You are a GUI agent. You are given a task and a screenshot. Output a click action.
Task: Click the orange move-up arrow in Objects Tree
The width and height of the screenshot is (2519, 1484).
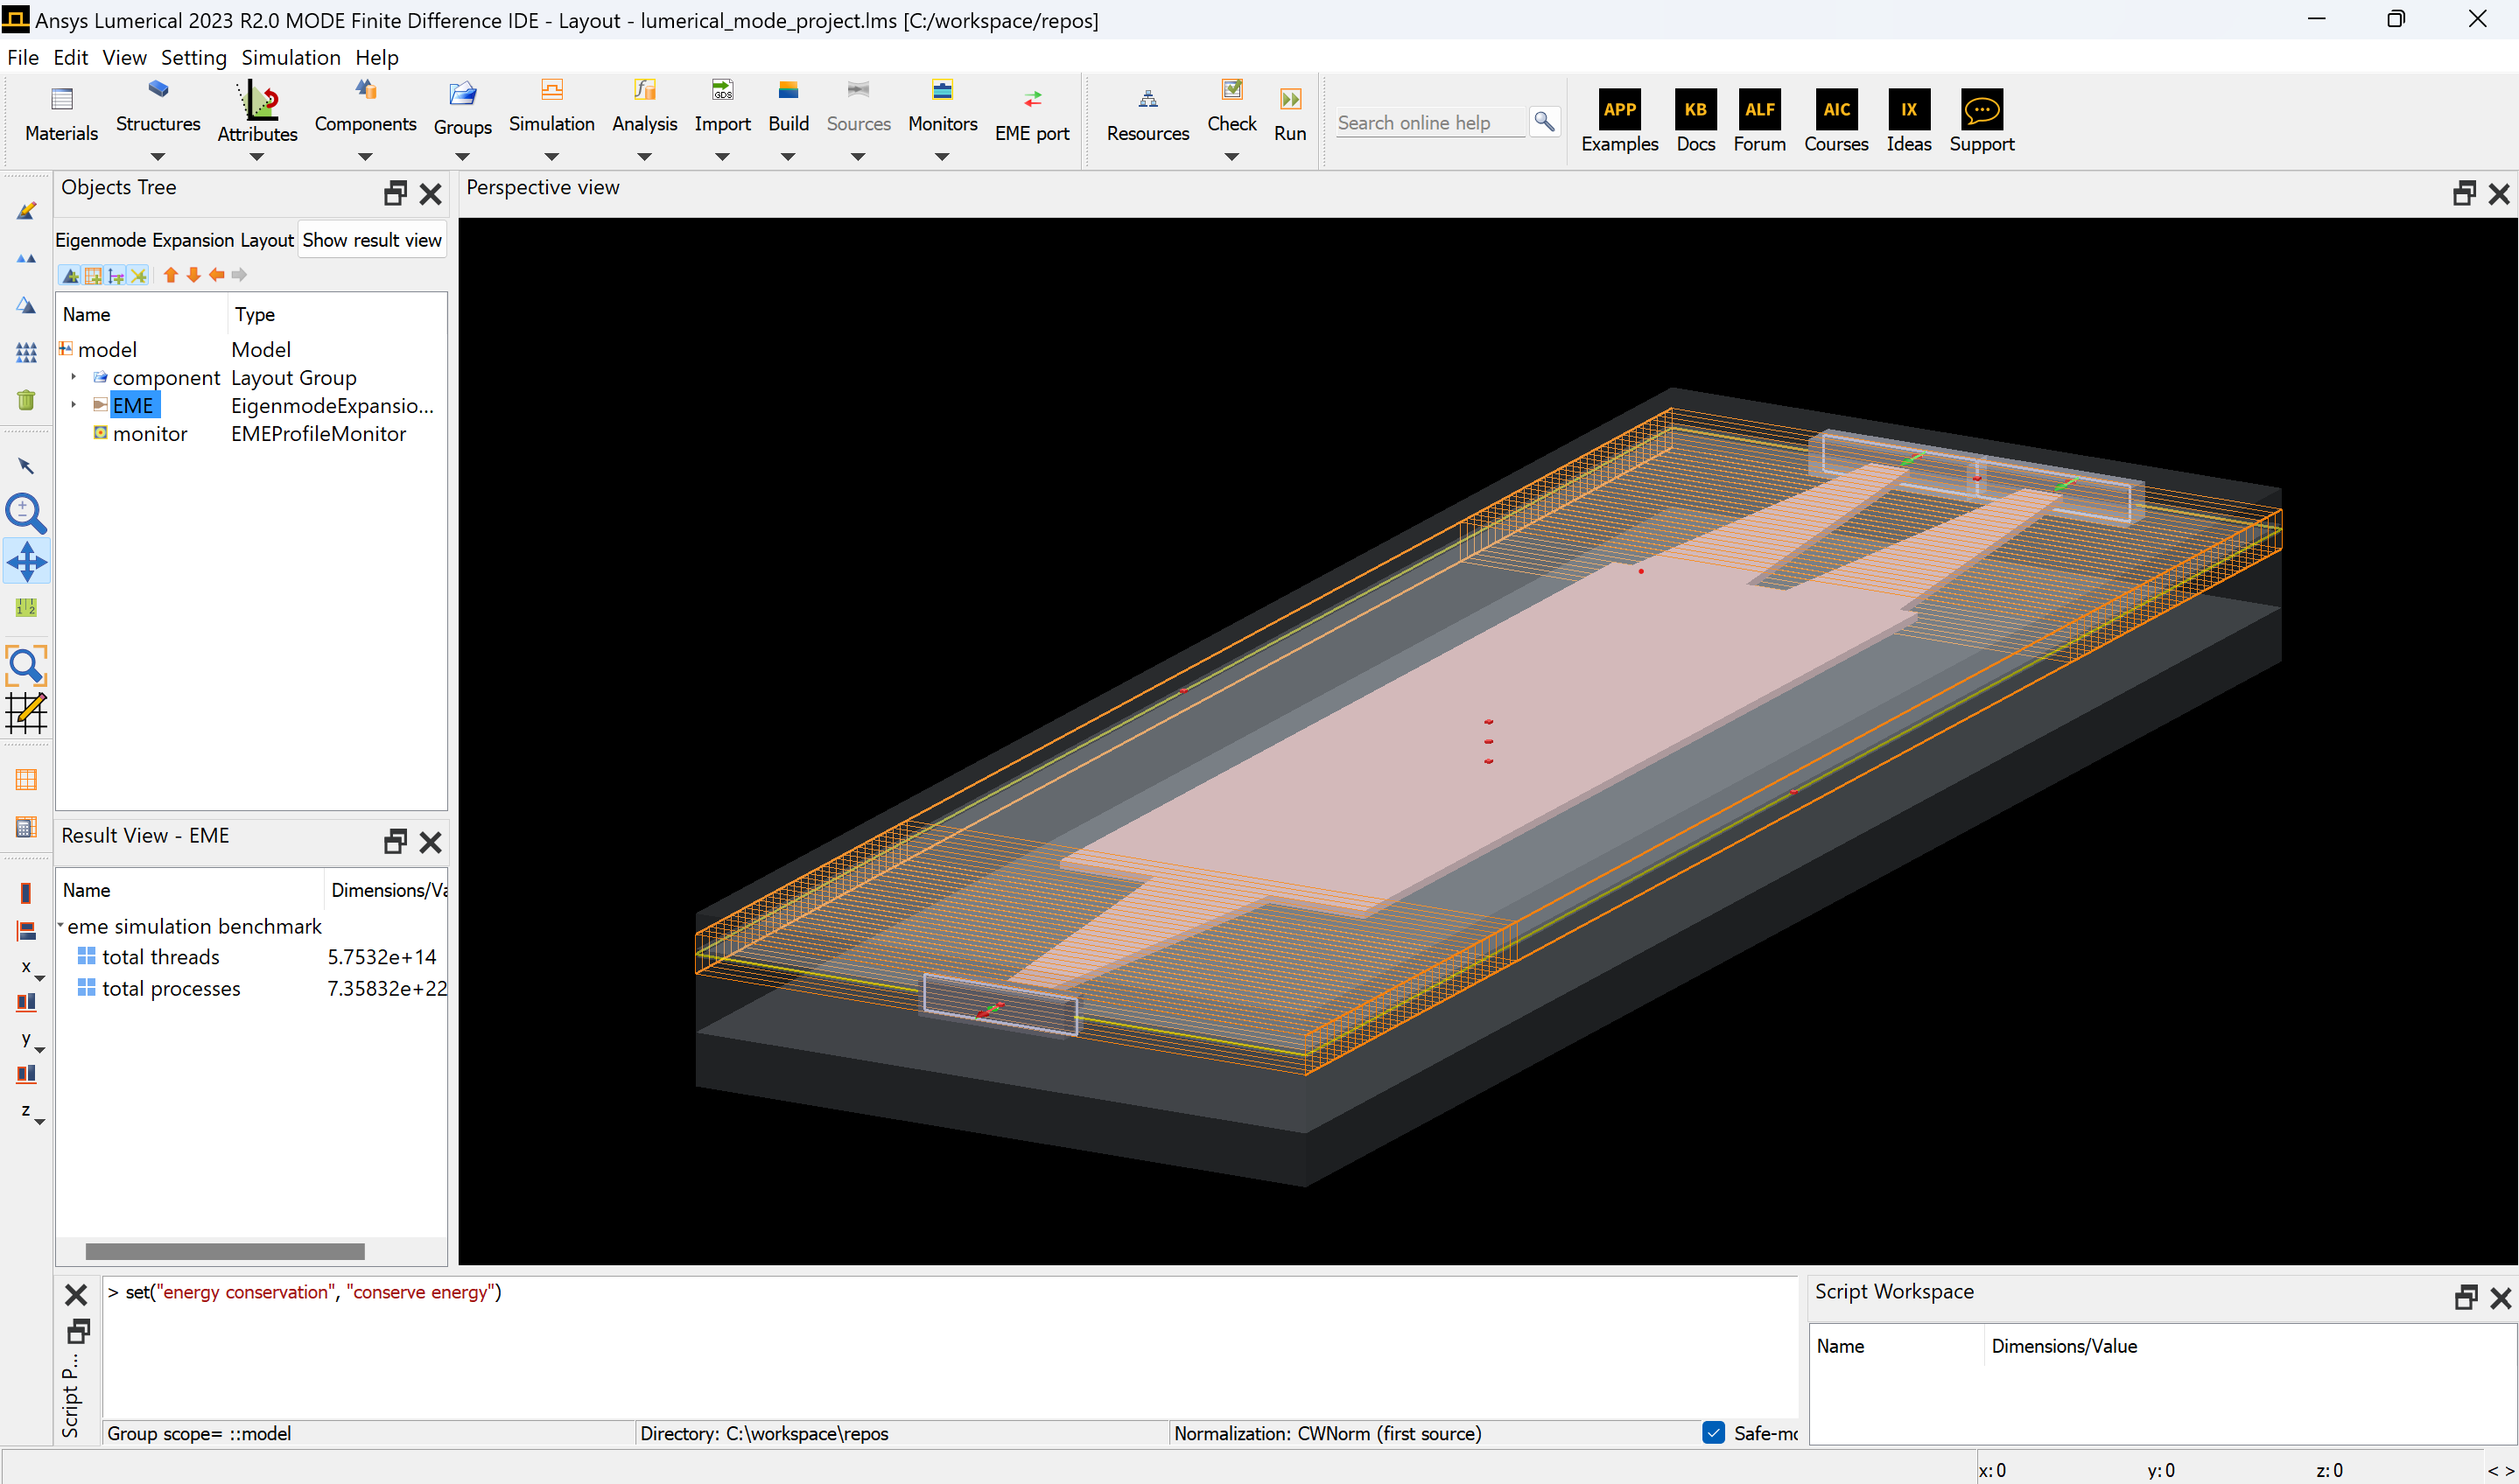pos(170,275)
